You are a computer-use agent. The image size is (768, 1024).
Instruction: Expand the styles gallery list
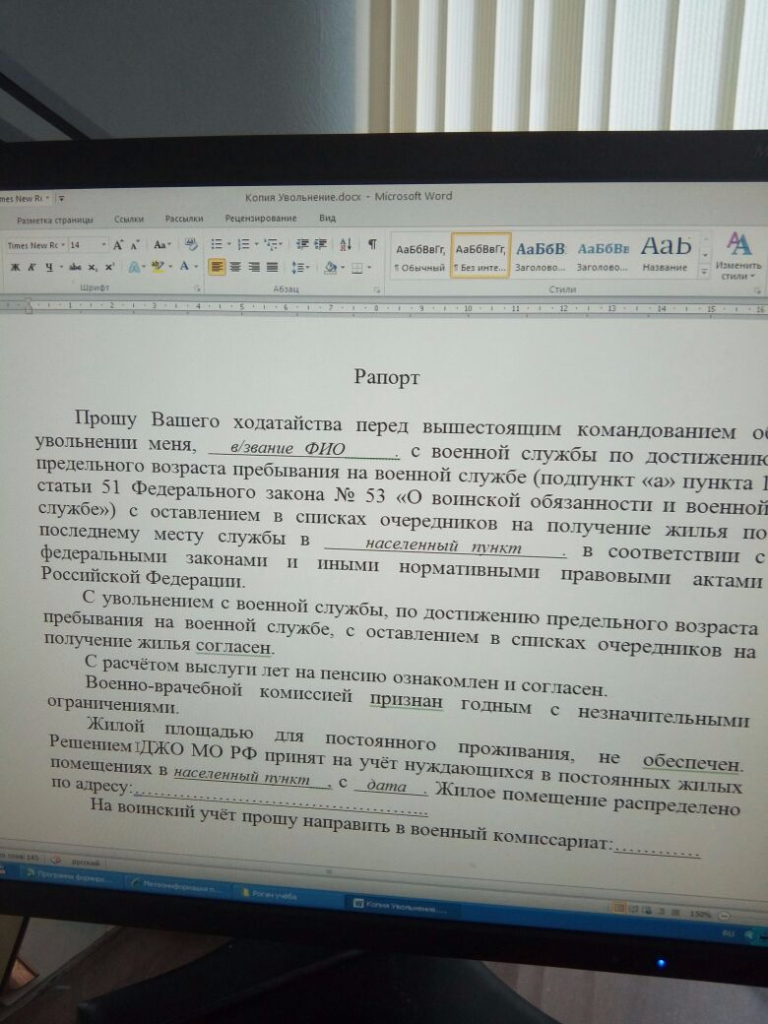pos(705,271)
